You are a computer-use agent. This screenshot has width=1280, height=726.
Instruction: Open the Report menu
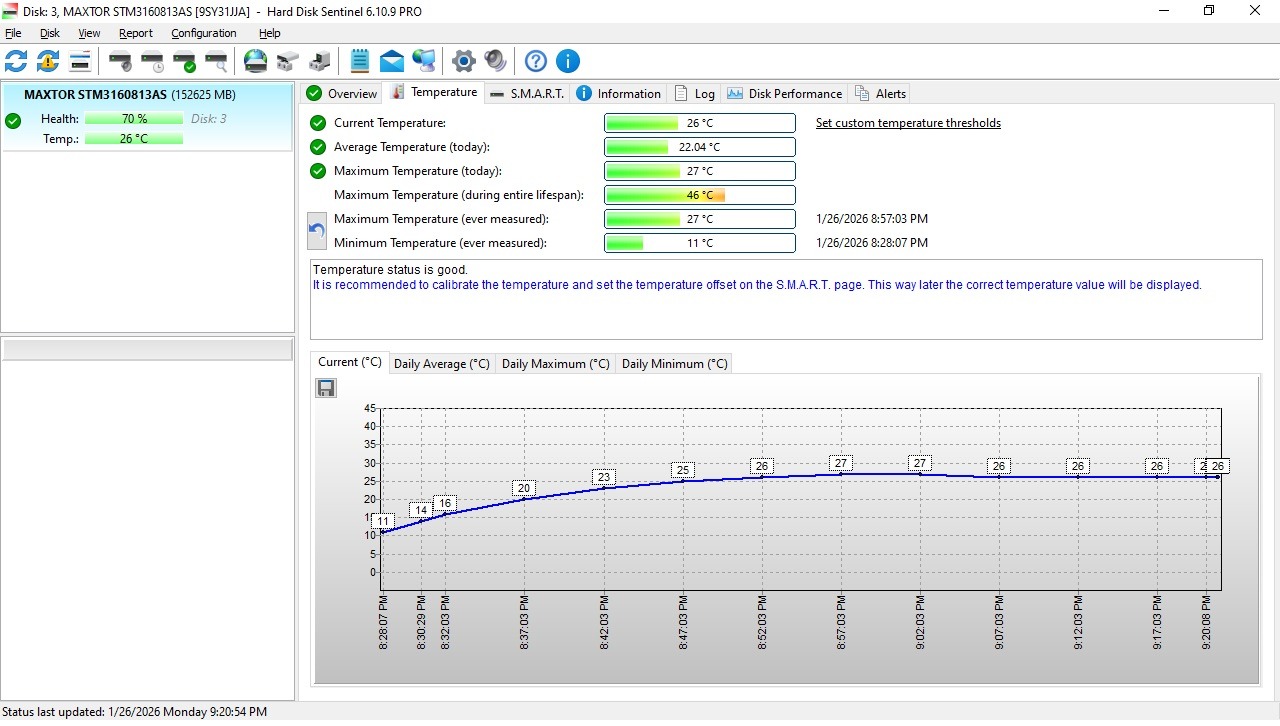tap(135, 33)
